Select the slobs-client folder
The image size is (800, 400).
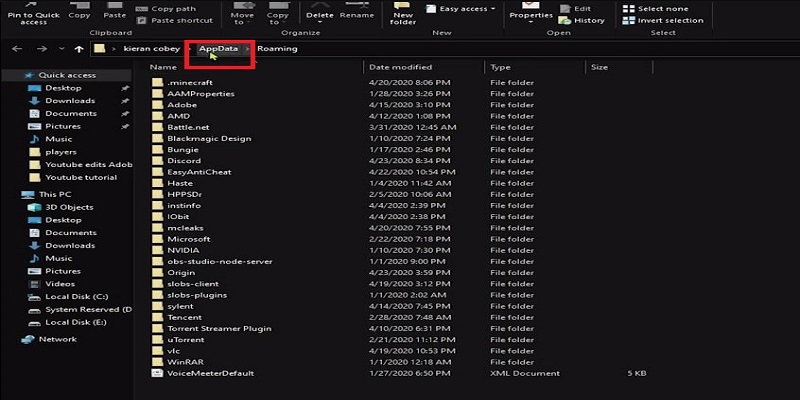pyautogui.click(x=193, y=284)
